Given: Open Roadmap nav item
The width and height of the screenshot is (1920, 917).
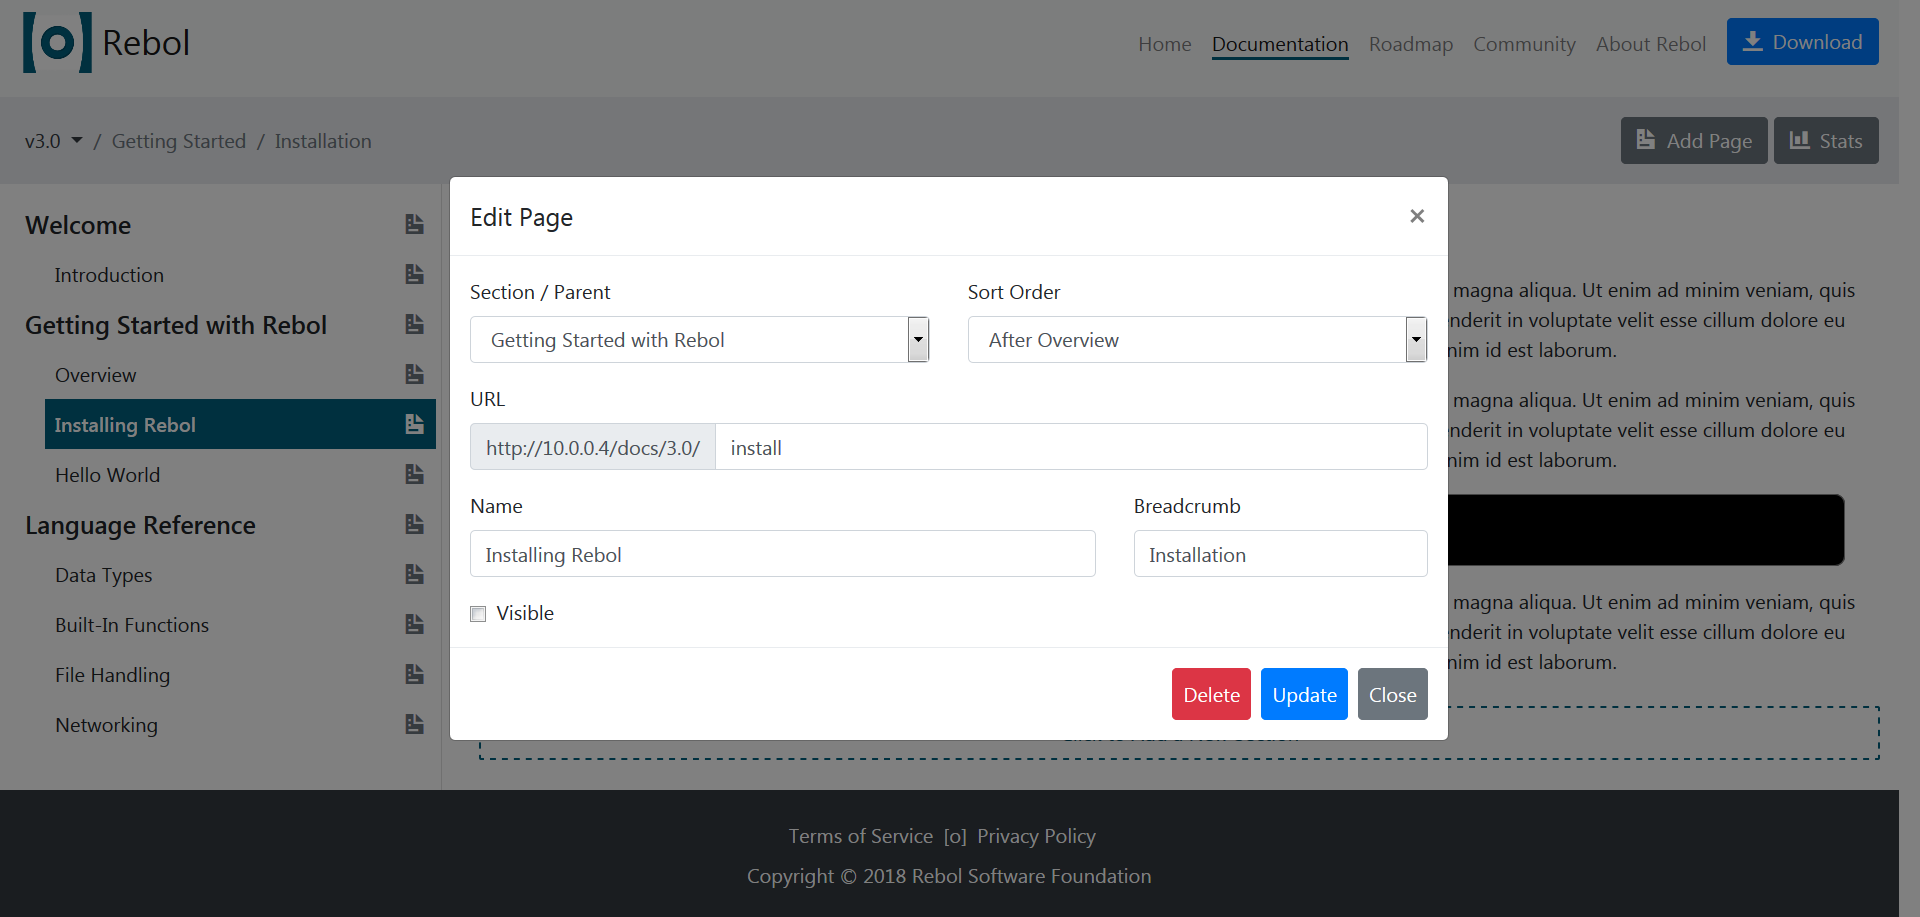Looking at the screenshot, I should pyautogui.click(x=1410, y=44).
